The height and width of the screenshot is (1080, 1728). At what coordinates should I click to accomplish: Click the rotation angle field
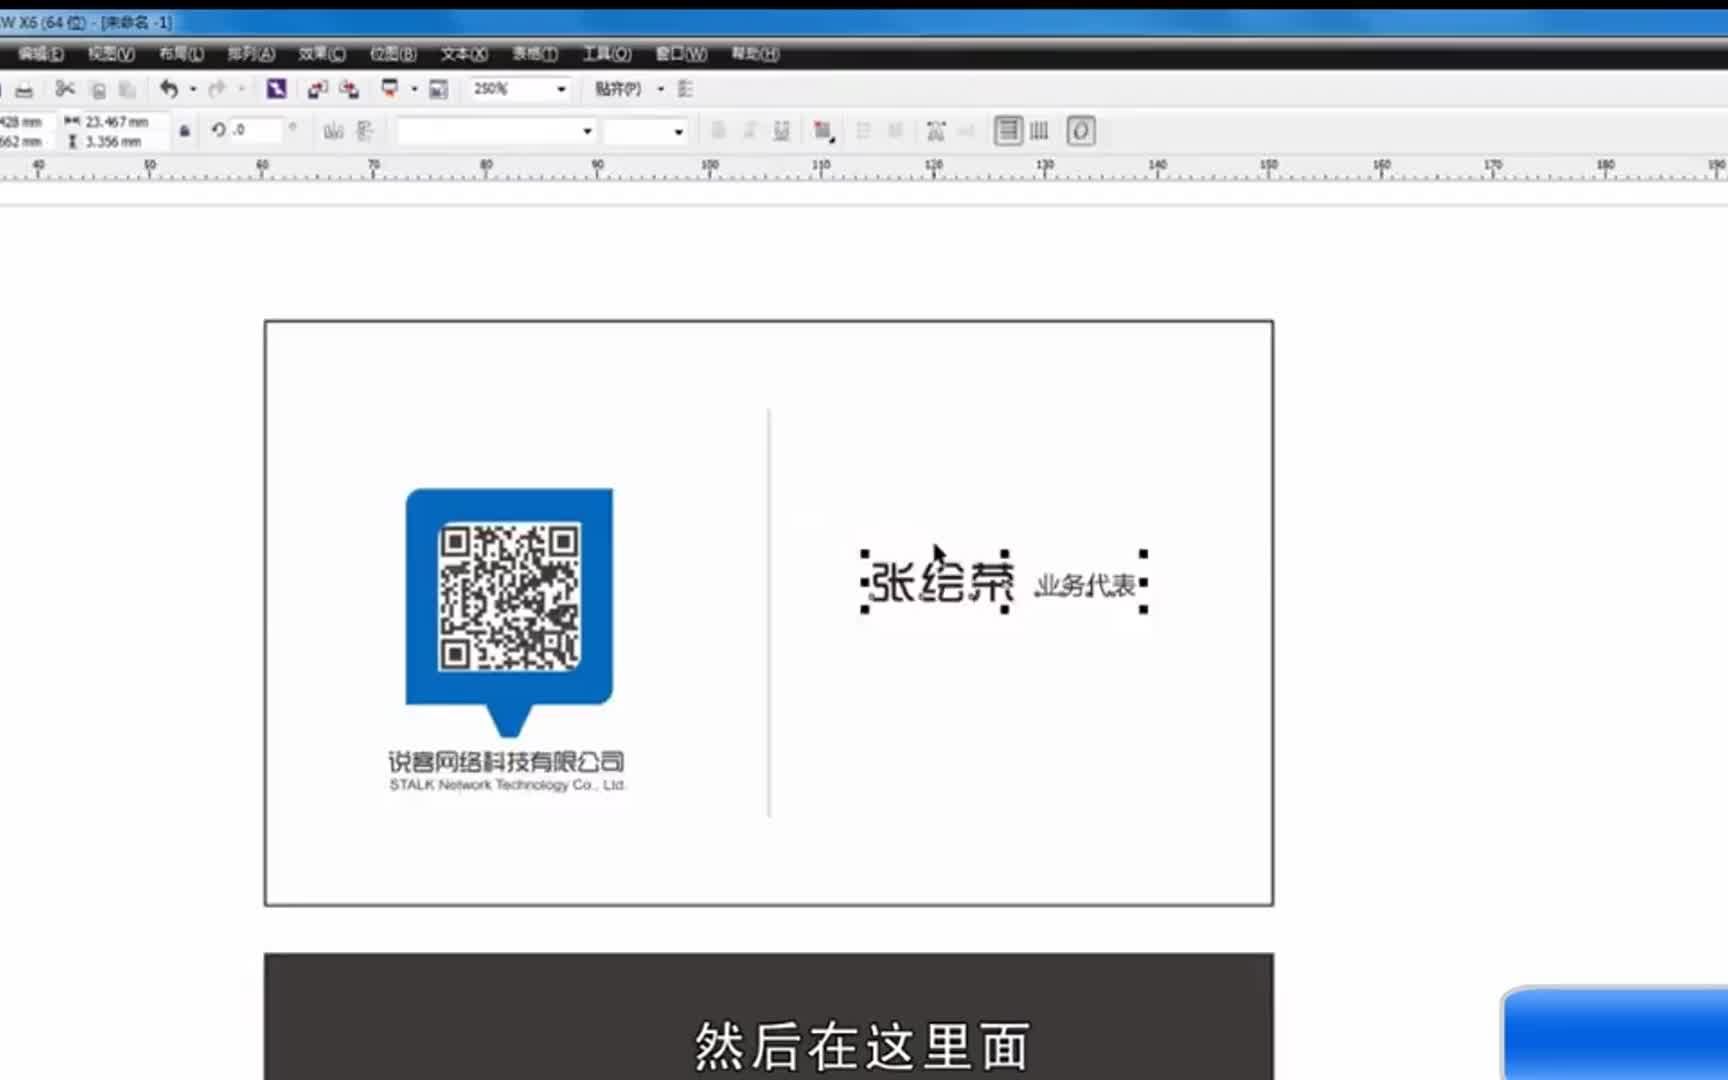258,130
